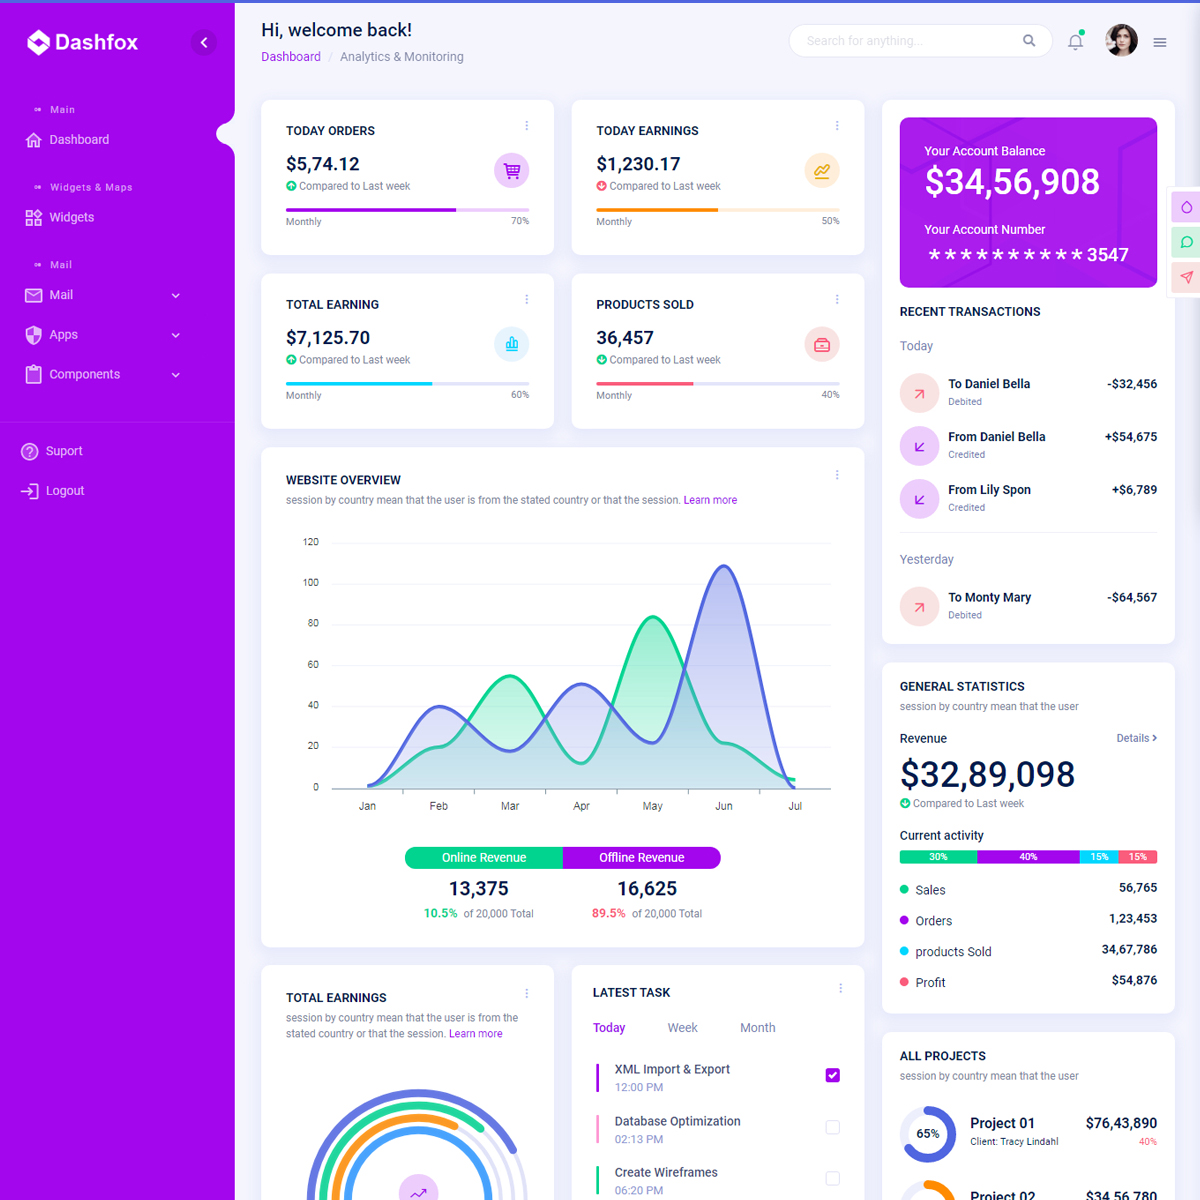The height and width of the screenshot is (1200, 1200).
Task: Click the Apps shield icon in sidebar
Action: 33,335
